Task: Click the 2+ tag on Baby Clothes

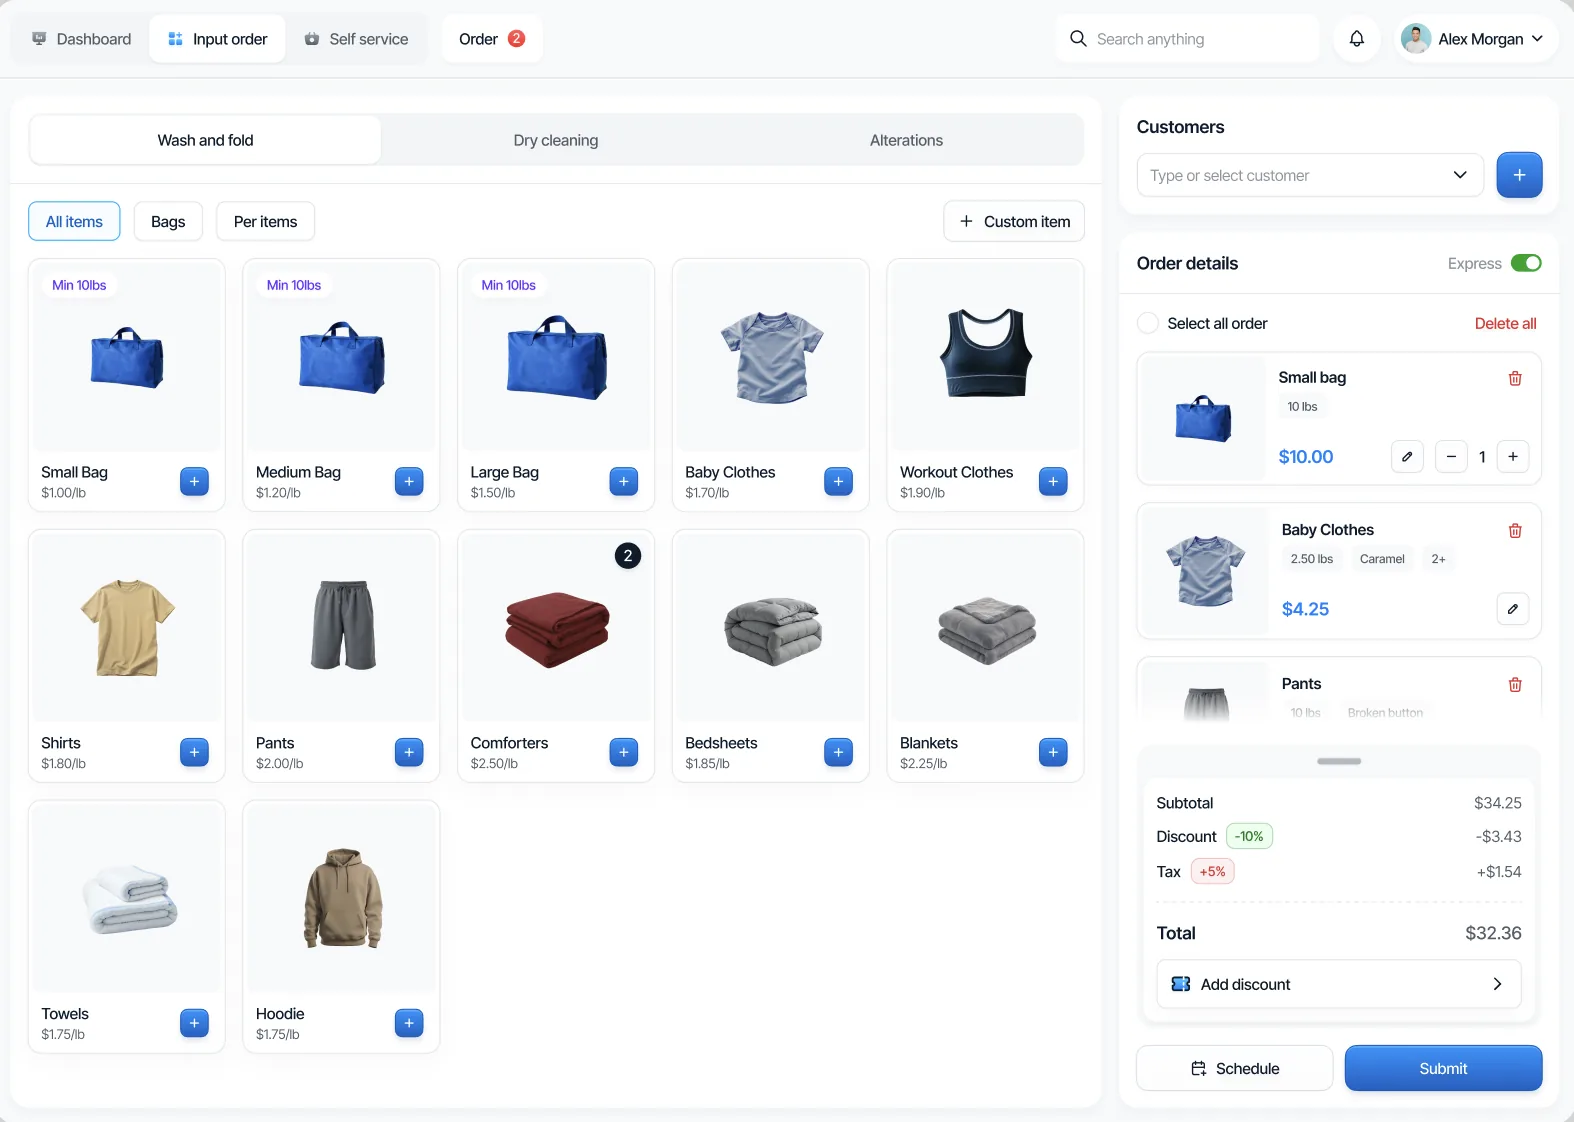Action: [x=1438, y=559]
